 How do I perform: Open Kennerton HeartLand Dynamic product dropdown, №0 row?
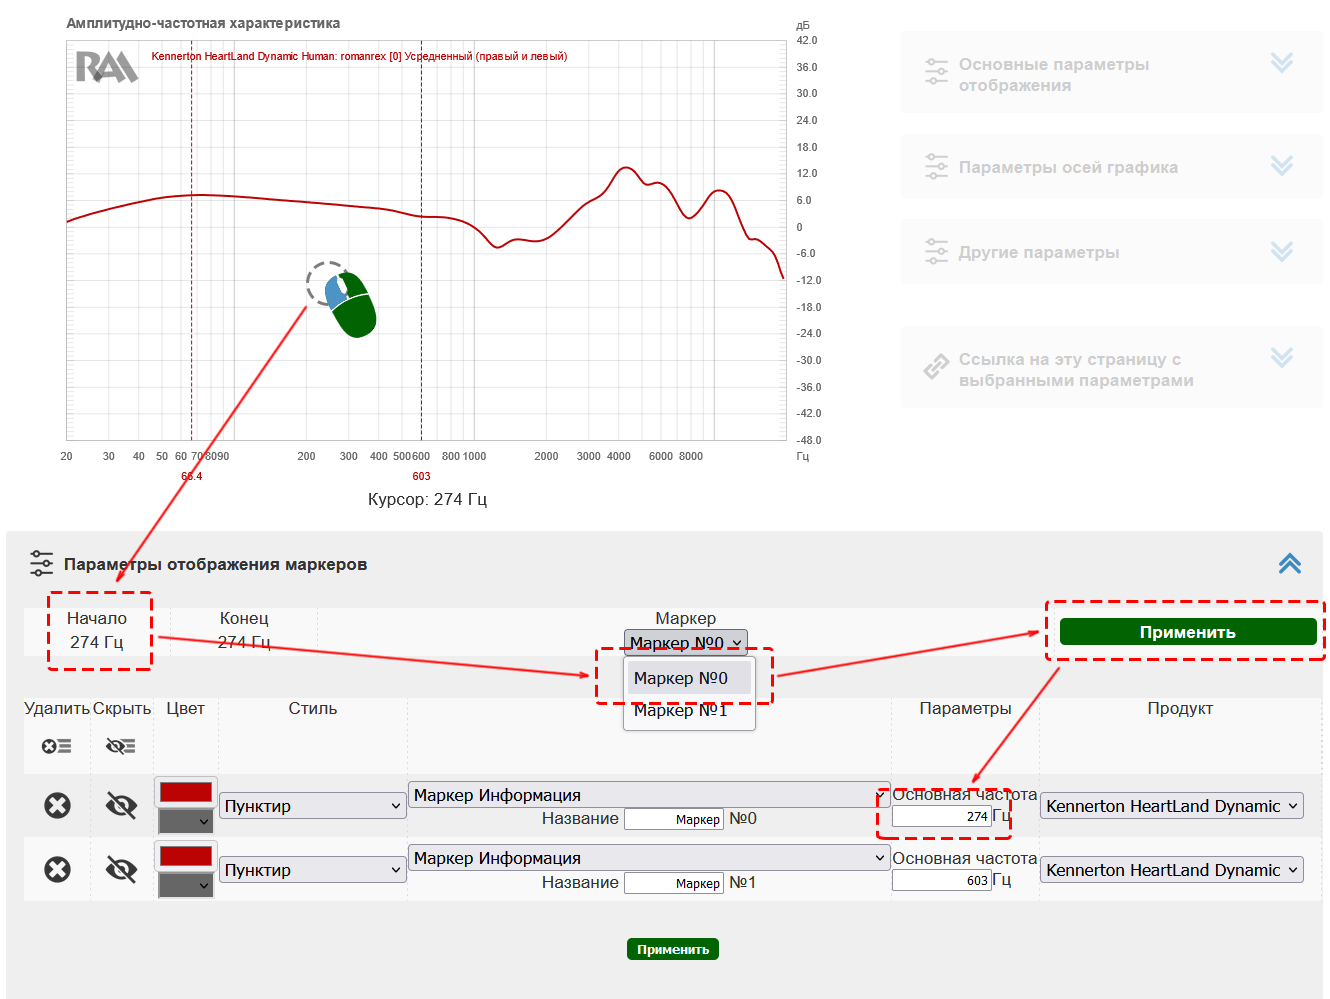pos(1172,806)
